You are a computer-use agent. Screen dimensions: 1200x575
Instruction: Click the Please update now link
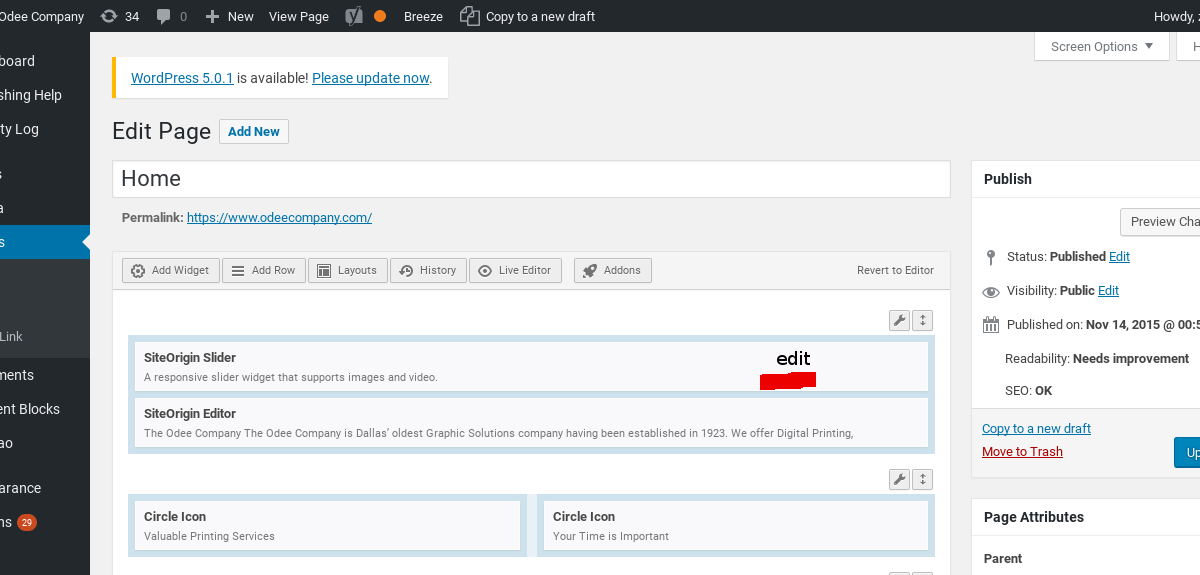click(370, 78)
